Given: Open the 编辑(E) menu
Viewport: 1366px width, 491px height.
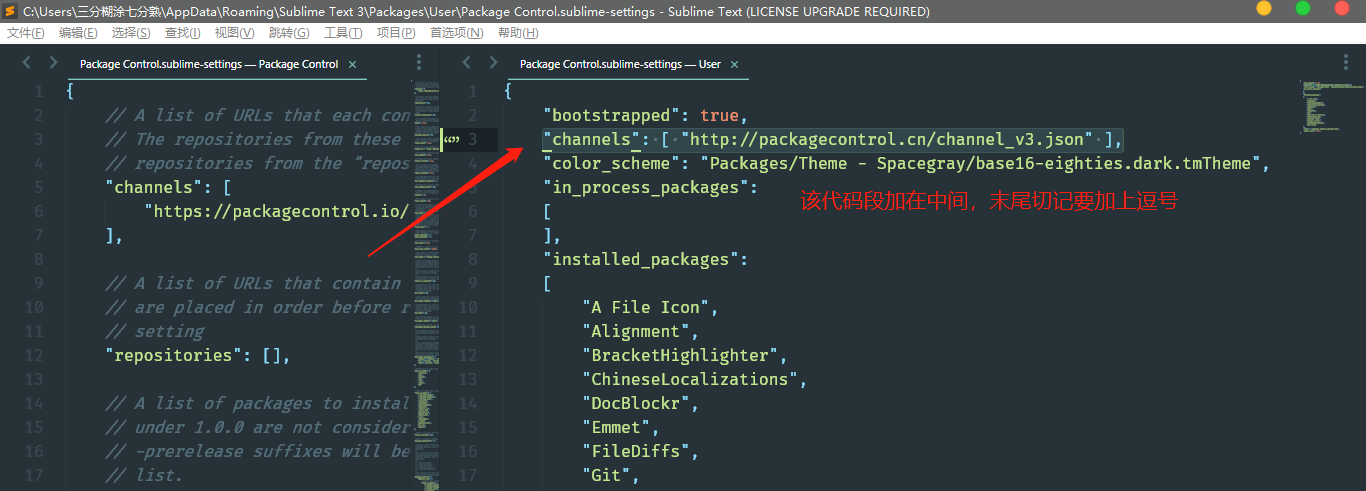Looking at the screenshot, I should [78, 33].
